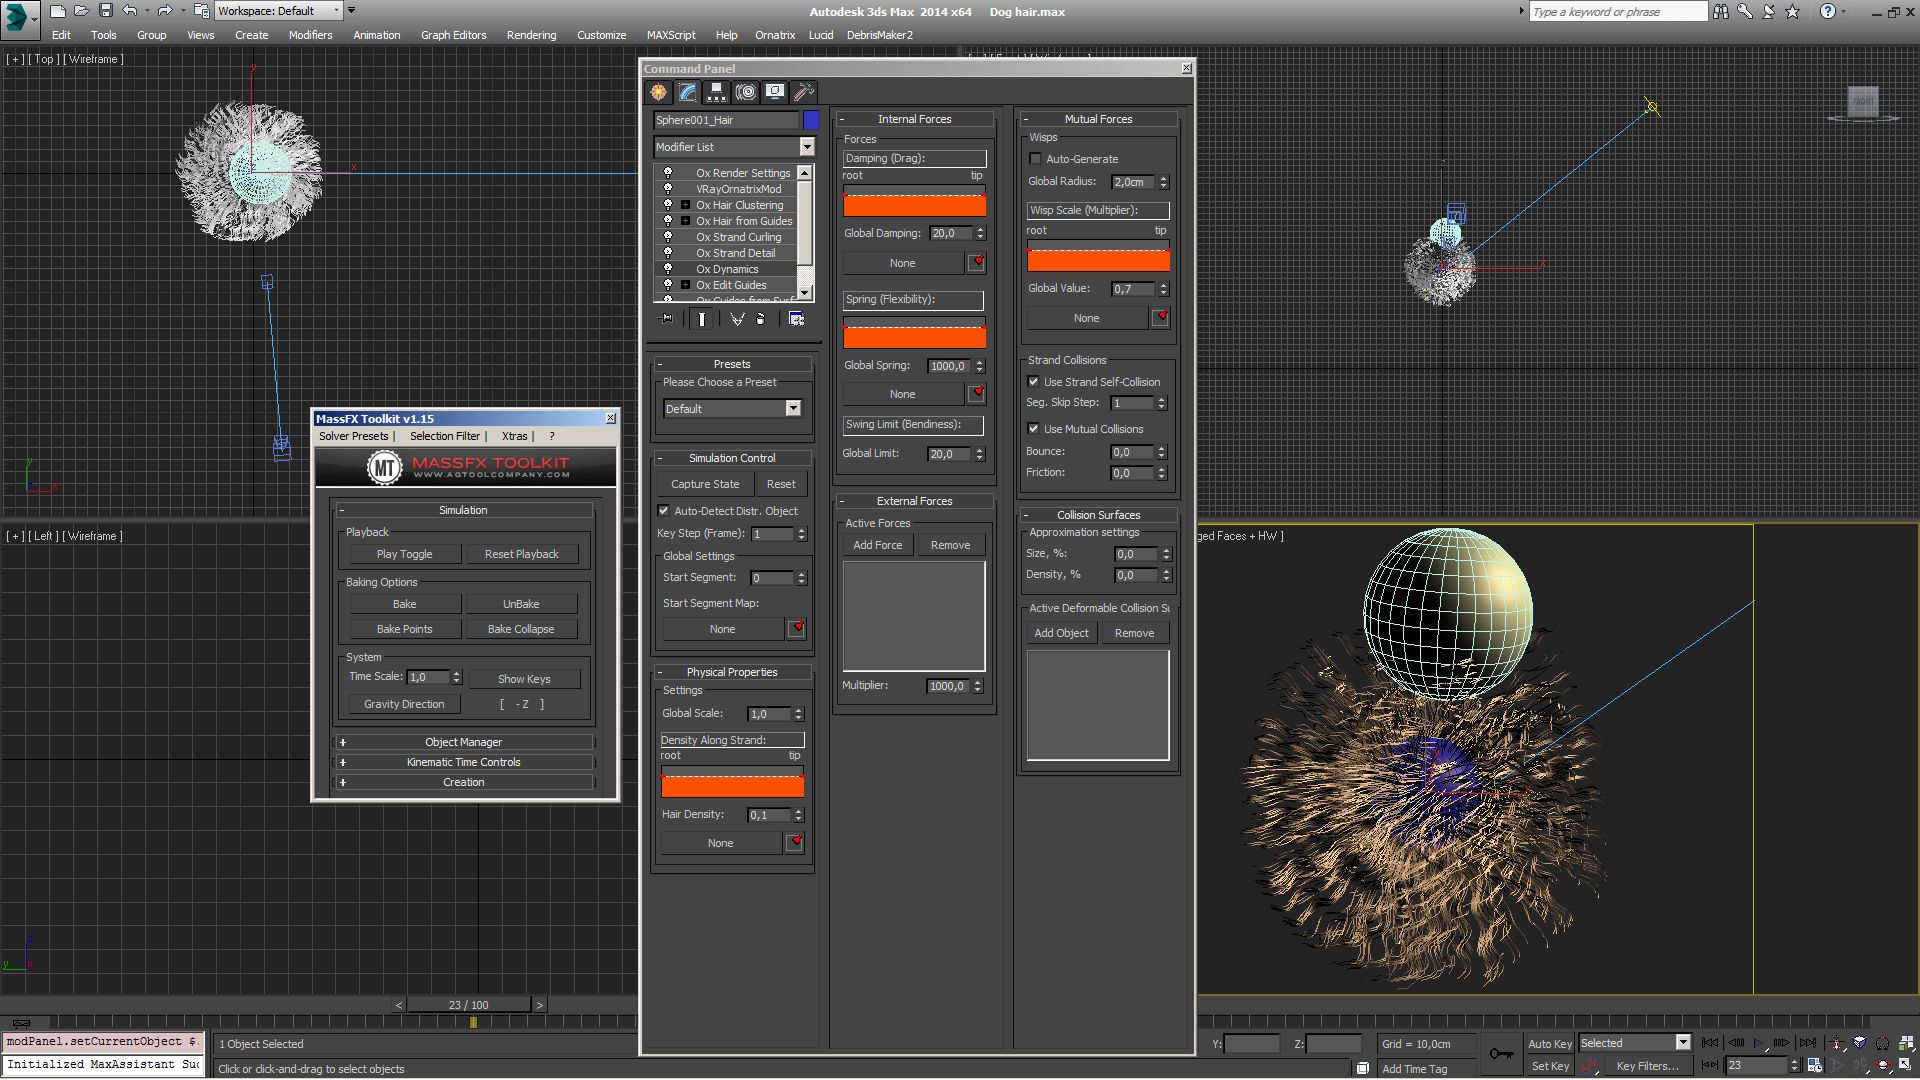
Task: Save the file with floppy icon
Action: (x=105, y=11)
